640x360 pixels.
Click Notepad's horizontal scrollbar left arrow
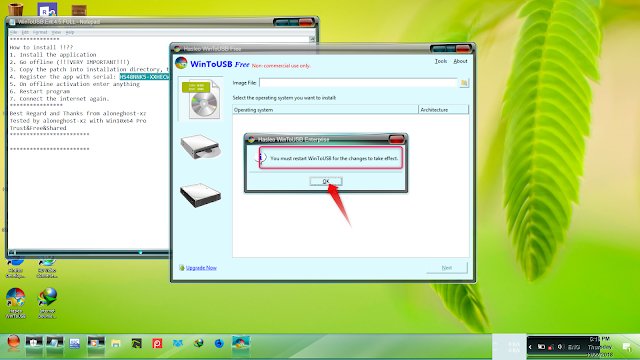point(12,252)
